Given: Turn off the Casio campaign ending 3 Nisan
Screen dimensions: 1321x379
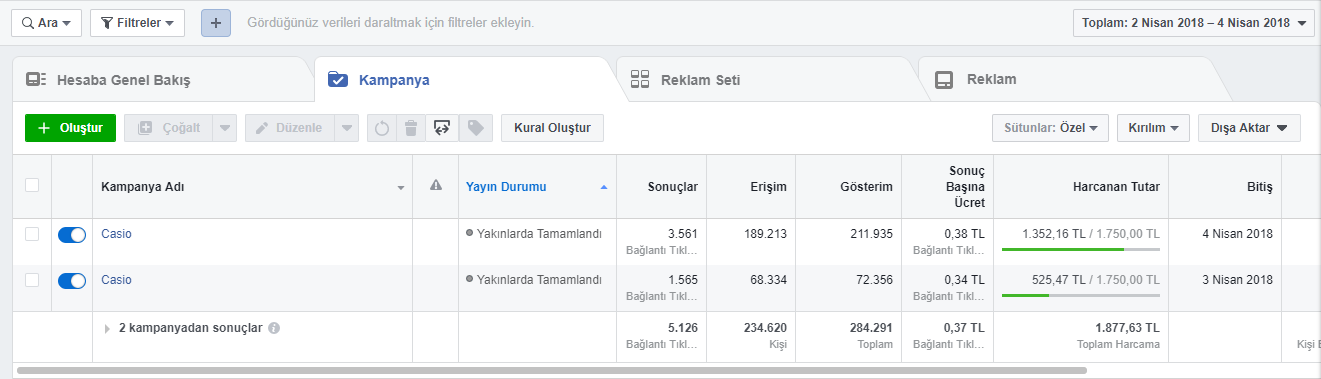Looking at the screenshot, I should click(72, 281).
